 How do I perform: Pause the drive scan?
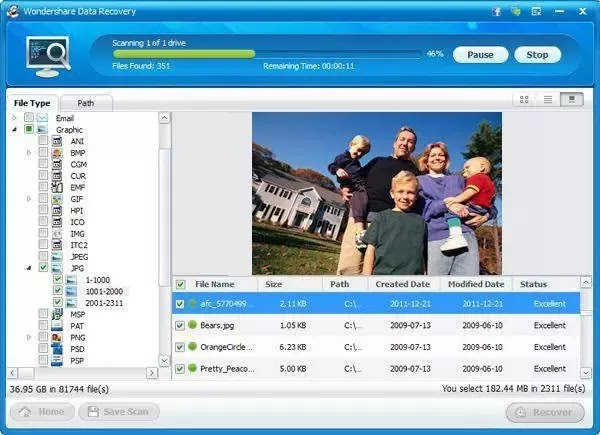pyautogui.click(x=480, y=55)
